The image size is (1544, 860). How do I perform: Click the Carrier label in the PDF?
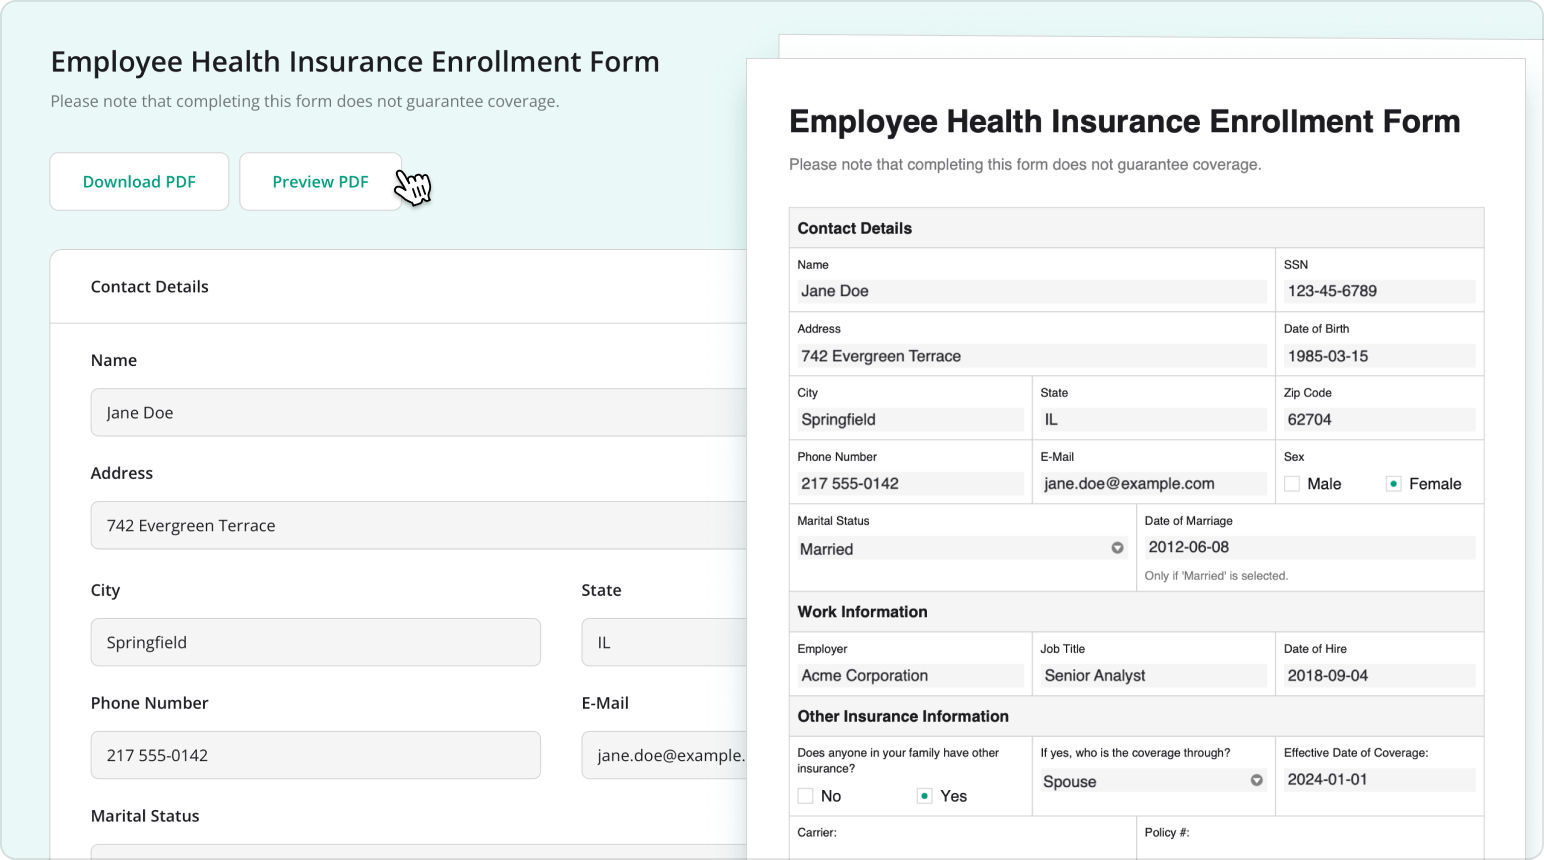pos(817,832)
